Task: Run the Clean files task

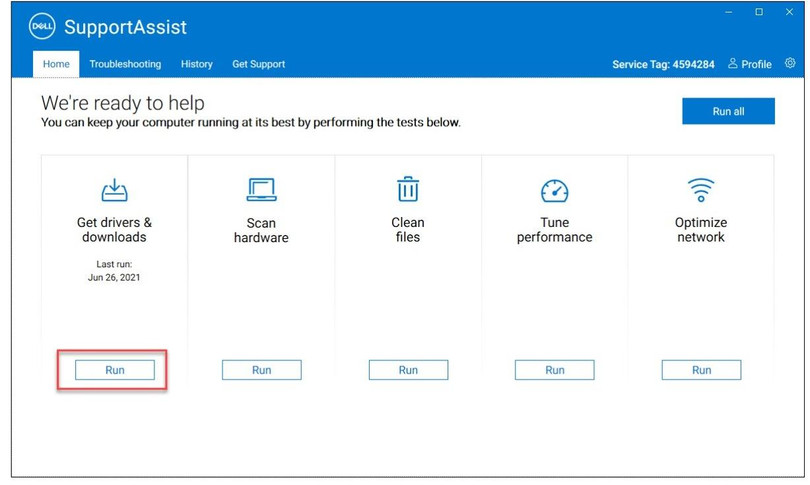Action: click(408, 370)
